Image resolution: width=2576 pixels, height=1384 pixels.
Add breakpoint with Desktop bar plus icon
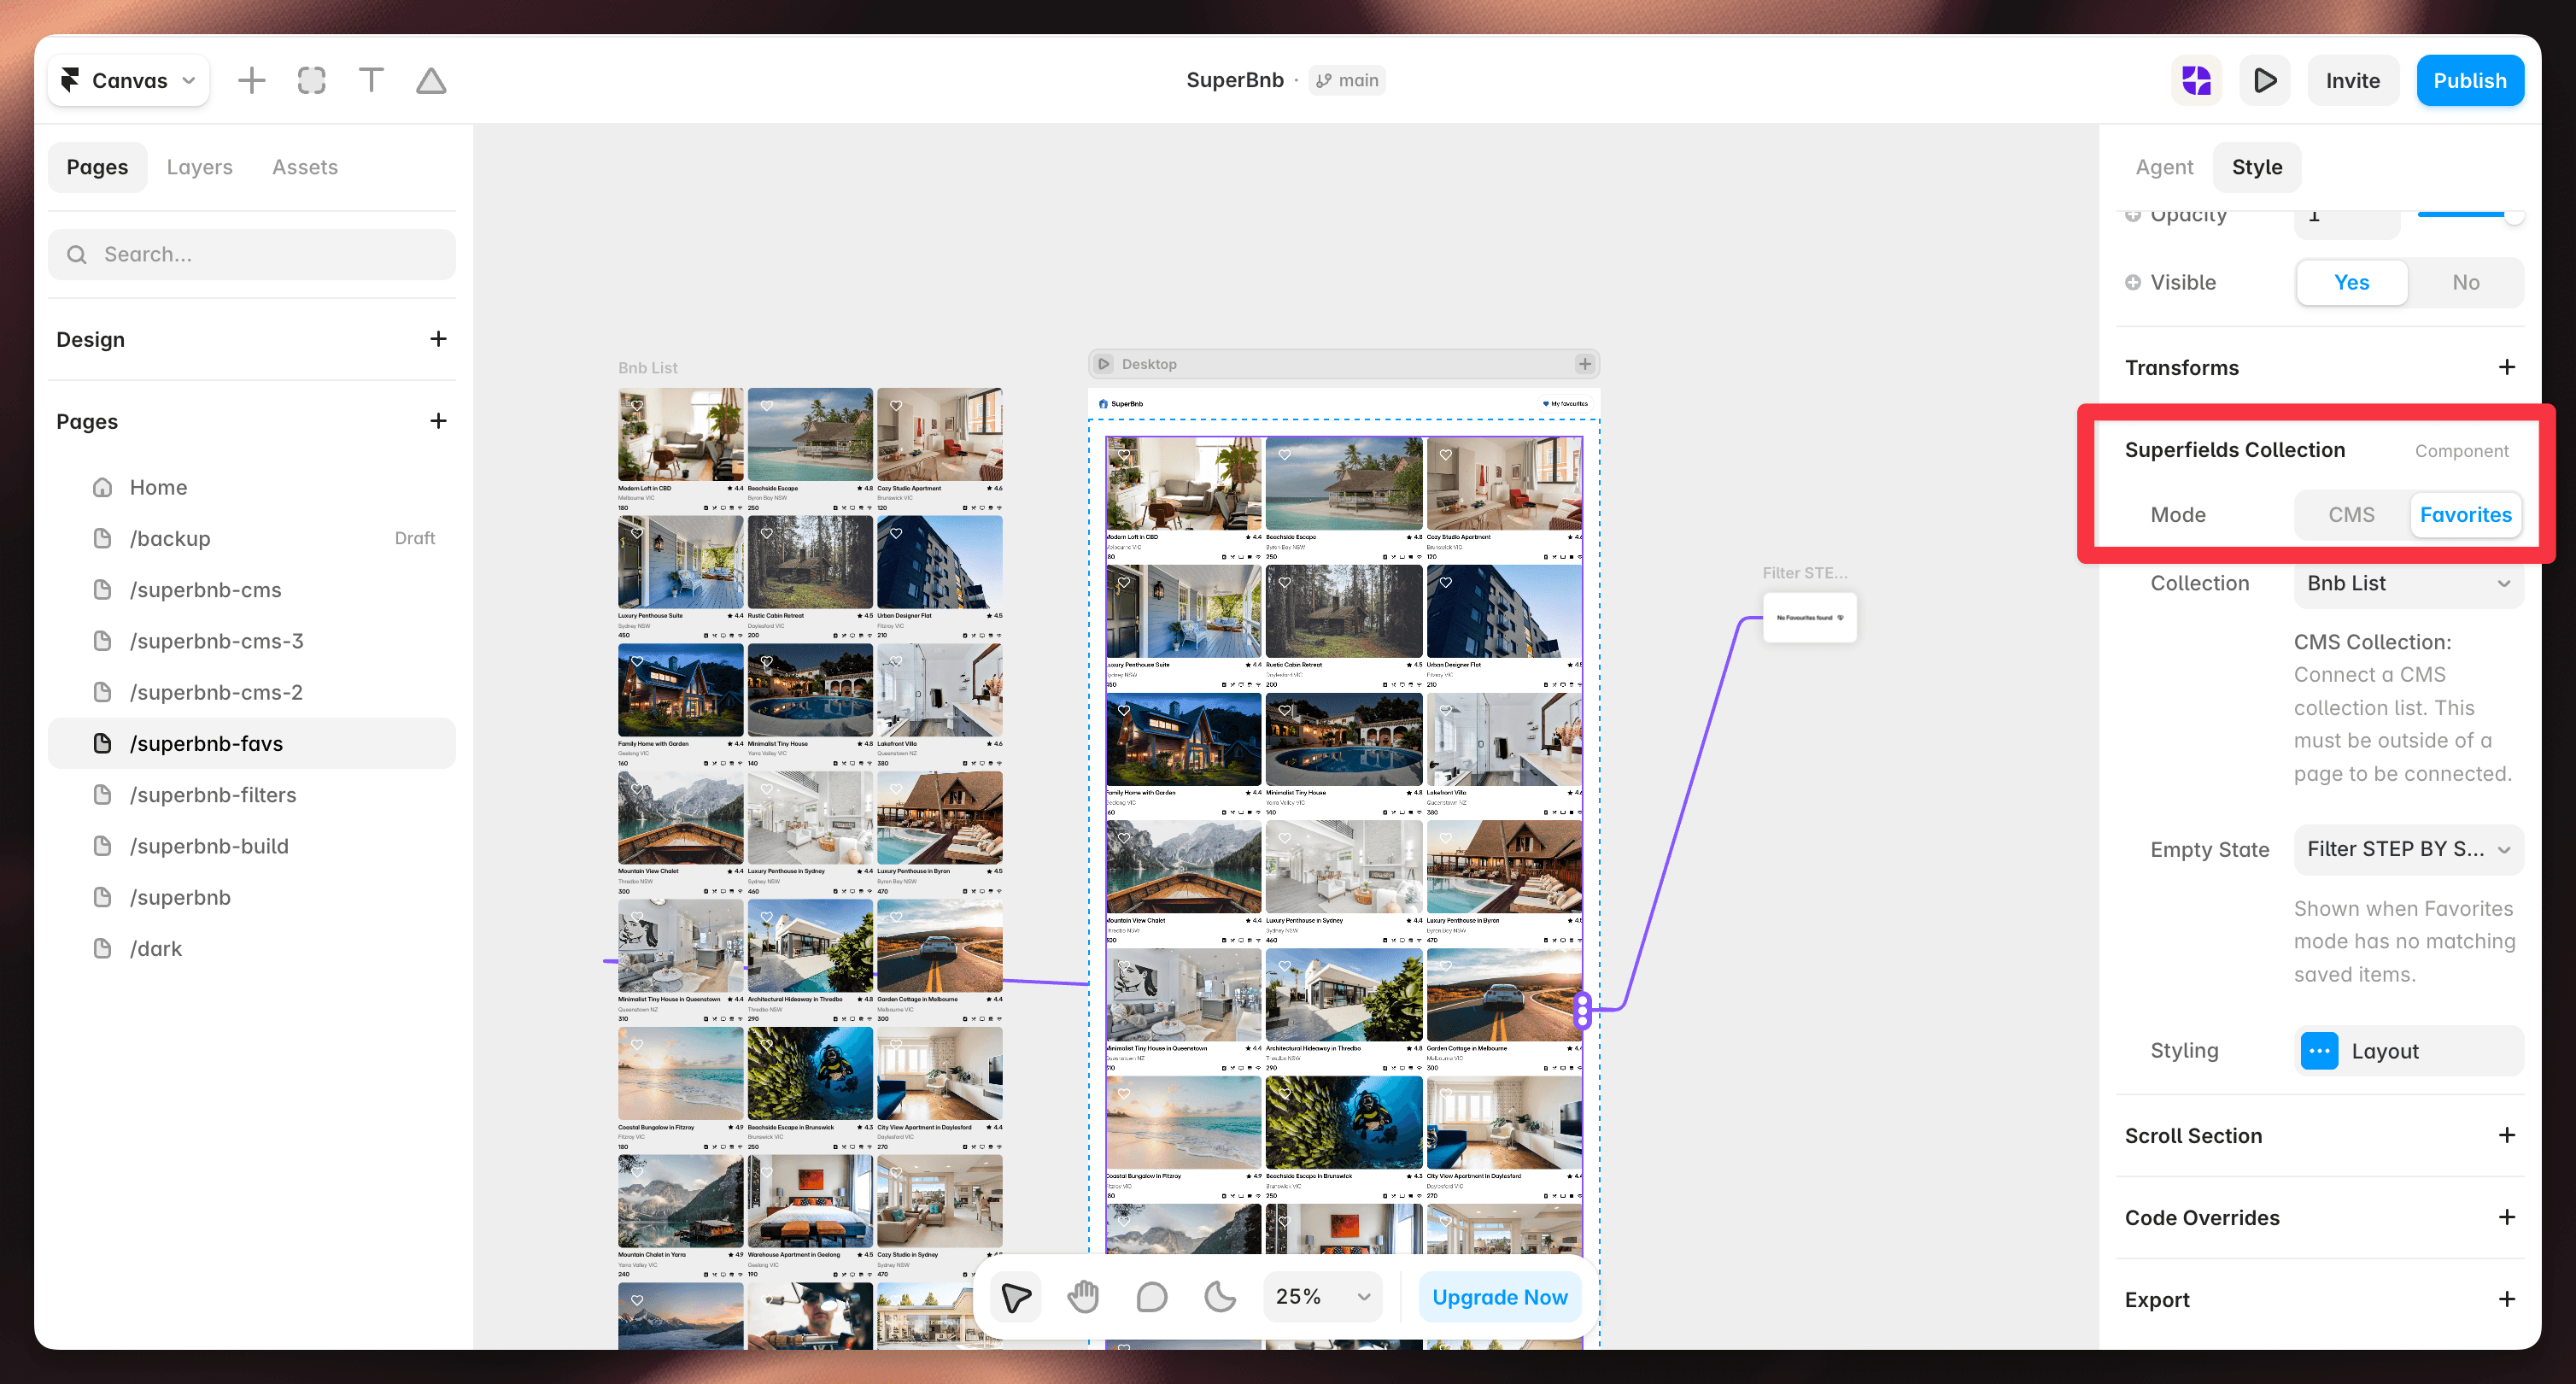tap(1585, 364)
